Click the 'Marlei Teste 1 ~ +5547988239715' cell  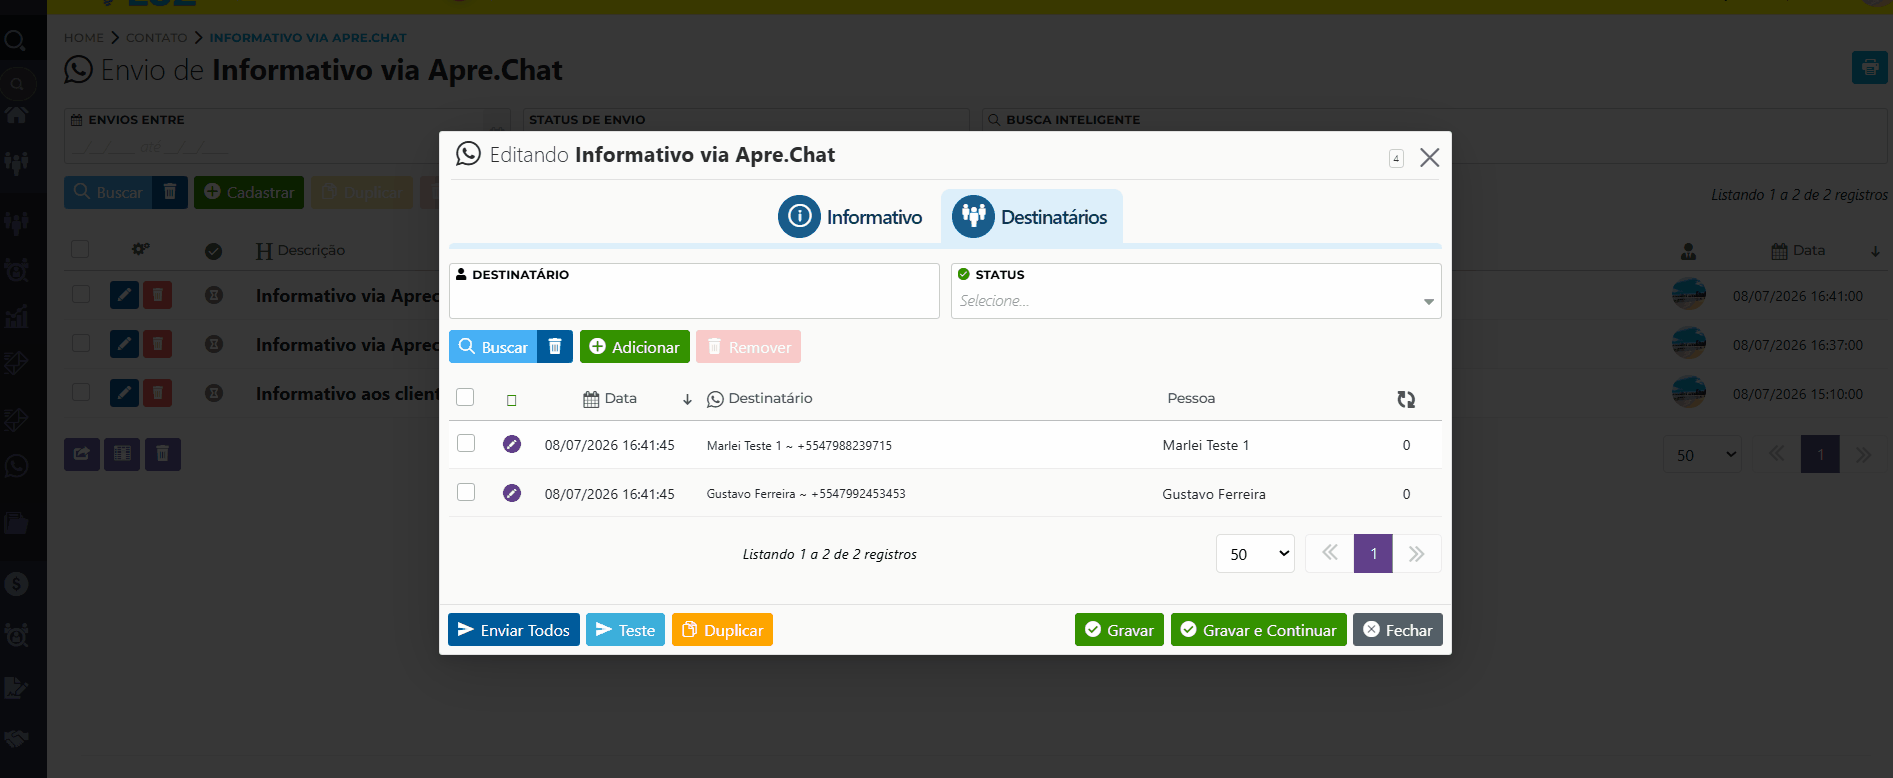(x=799, y=446)
